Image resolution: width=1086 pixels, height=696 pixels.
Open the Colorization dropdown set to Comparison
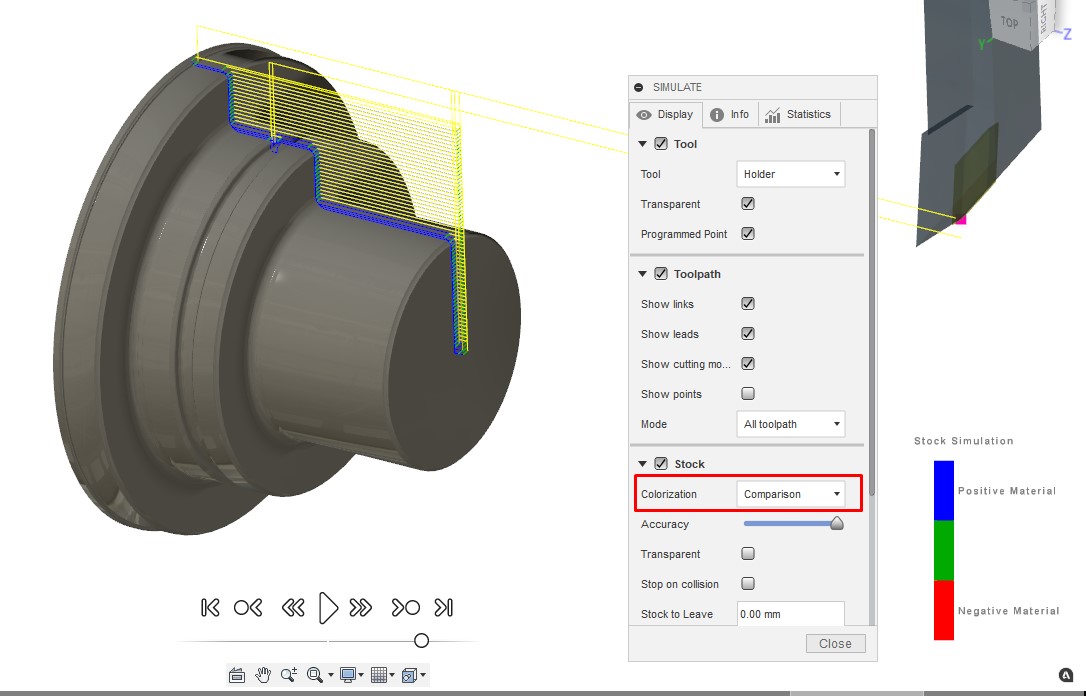click(x=790, y=493)
